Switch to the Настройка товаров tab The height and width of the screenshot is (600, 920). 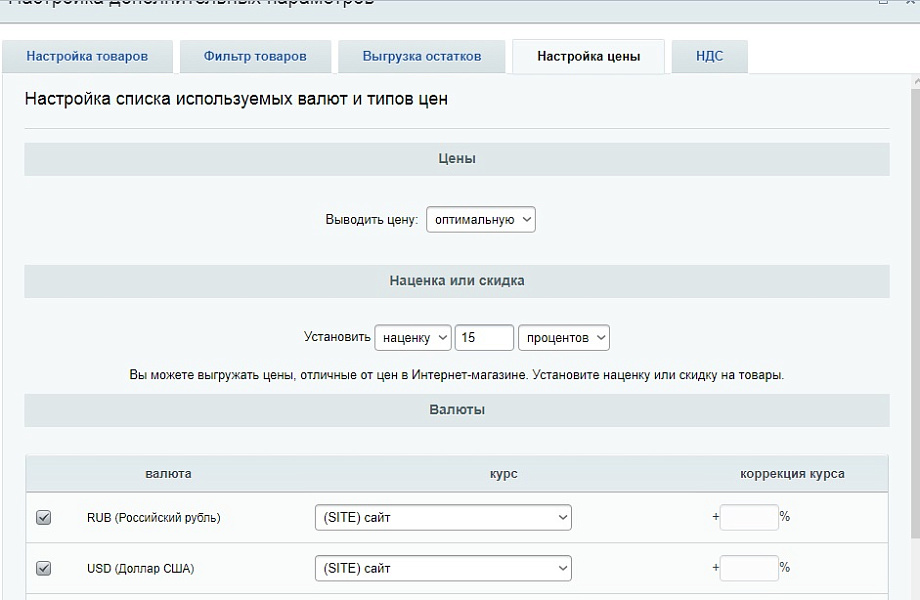coord(87,56)
